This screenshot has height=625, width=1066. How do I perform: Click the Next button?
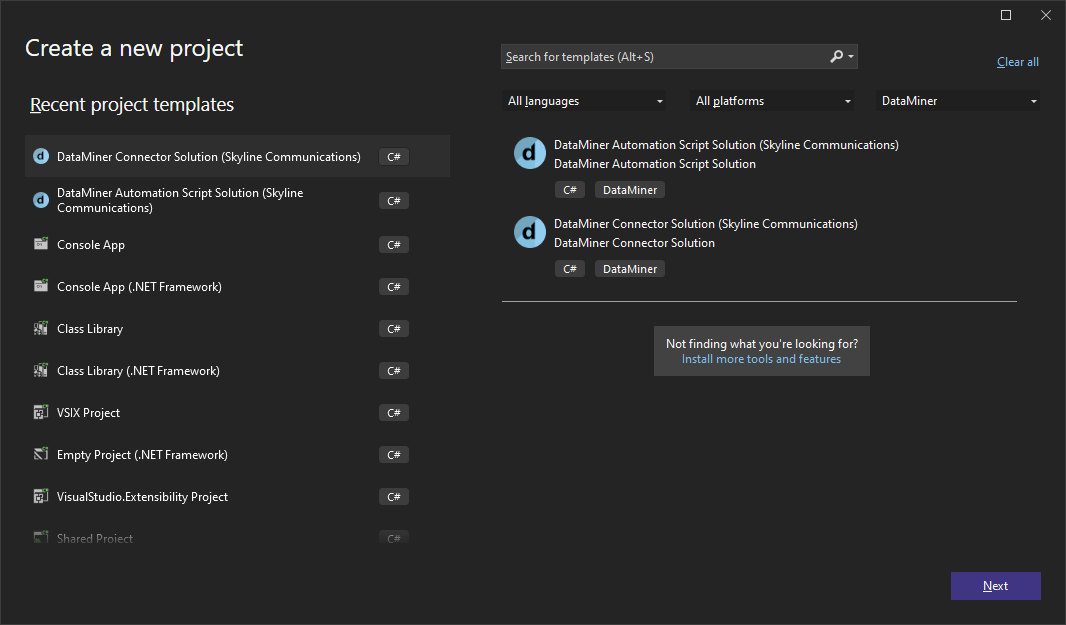coord(995,585)
